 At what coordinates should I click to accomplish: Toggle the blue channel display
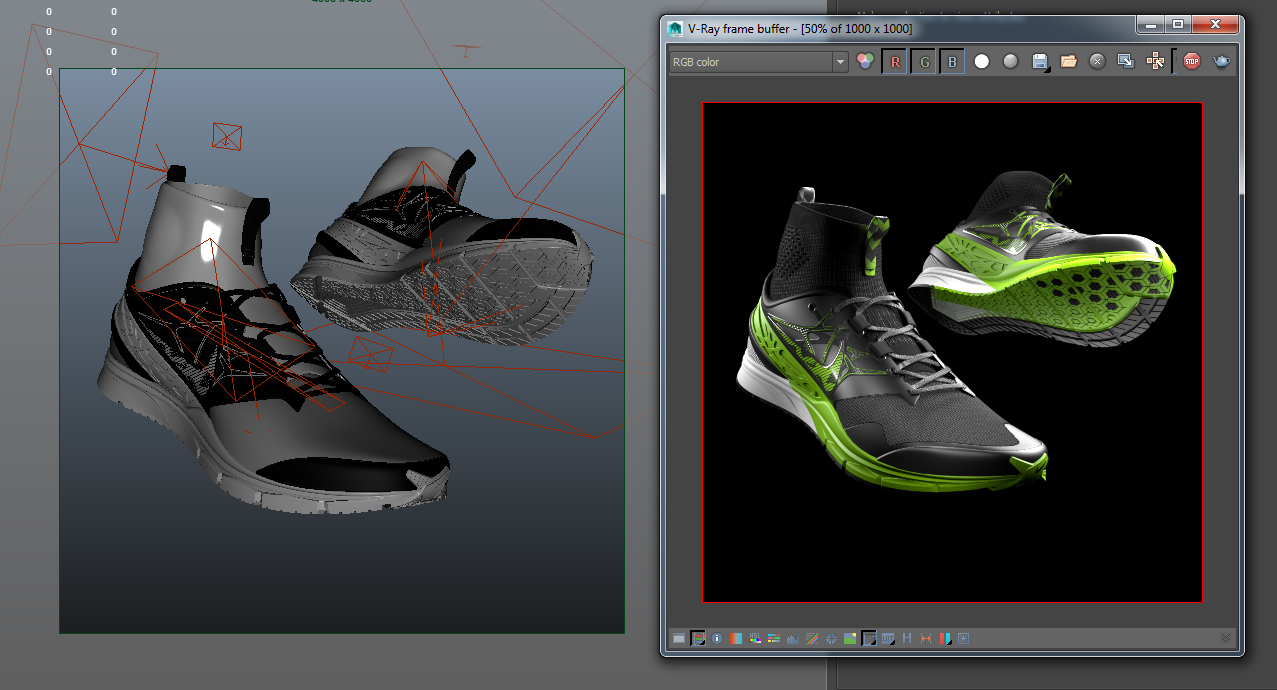tap(952, 61)
